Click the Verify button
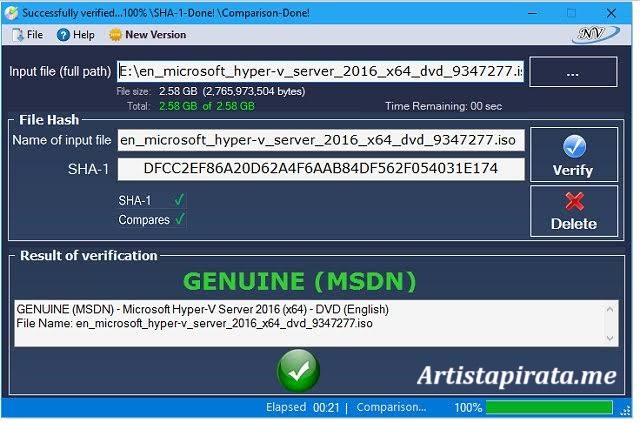The height and width of the screenshot is (423, 640). point(574,154)
